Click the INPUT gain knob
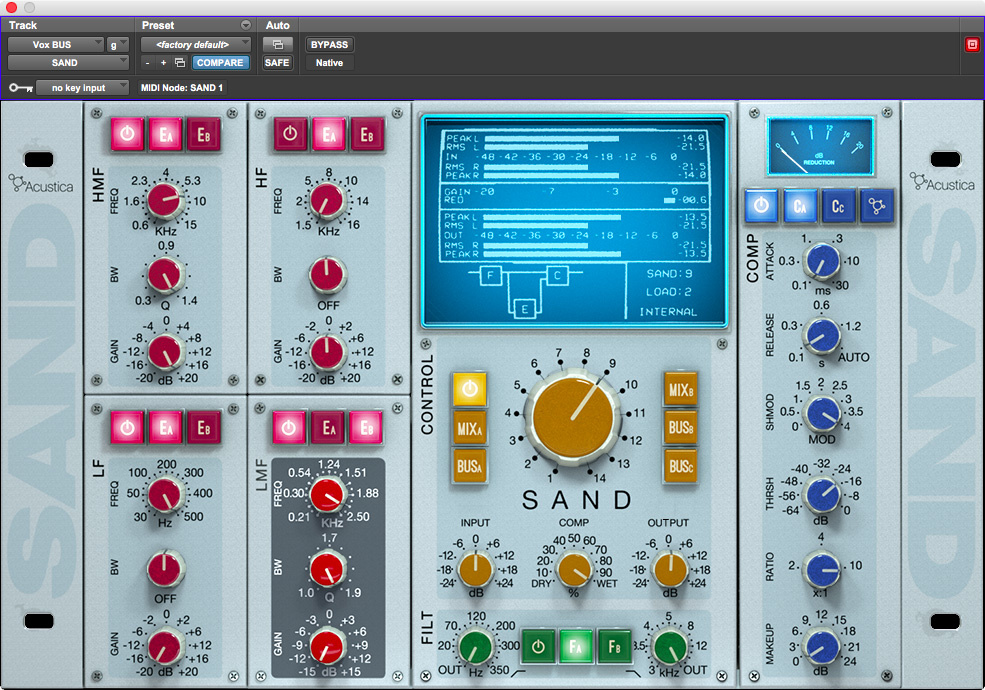This screenshot has width=985, height=690. point(476,569)
